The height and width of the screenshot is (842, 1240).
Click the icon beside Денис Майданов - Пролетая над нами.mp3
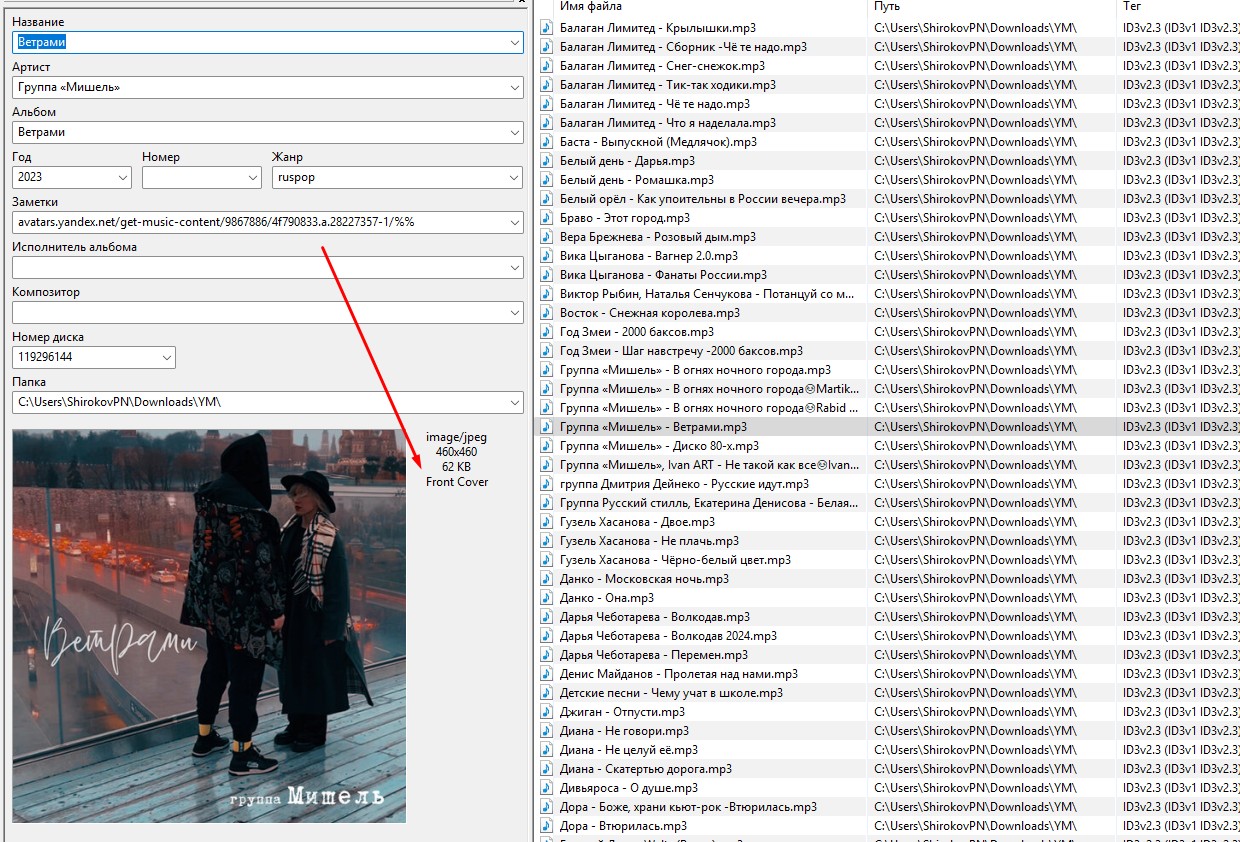546,674
